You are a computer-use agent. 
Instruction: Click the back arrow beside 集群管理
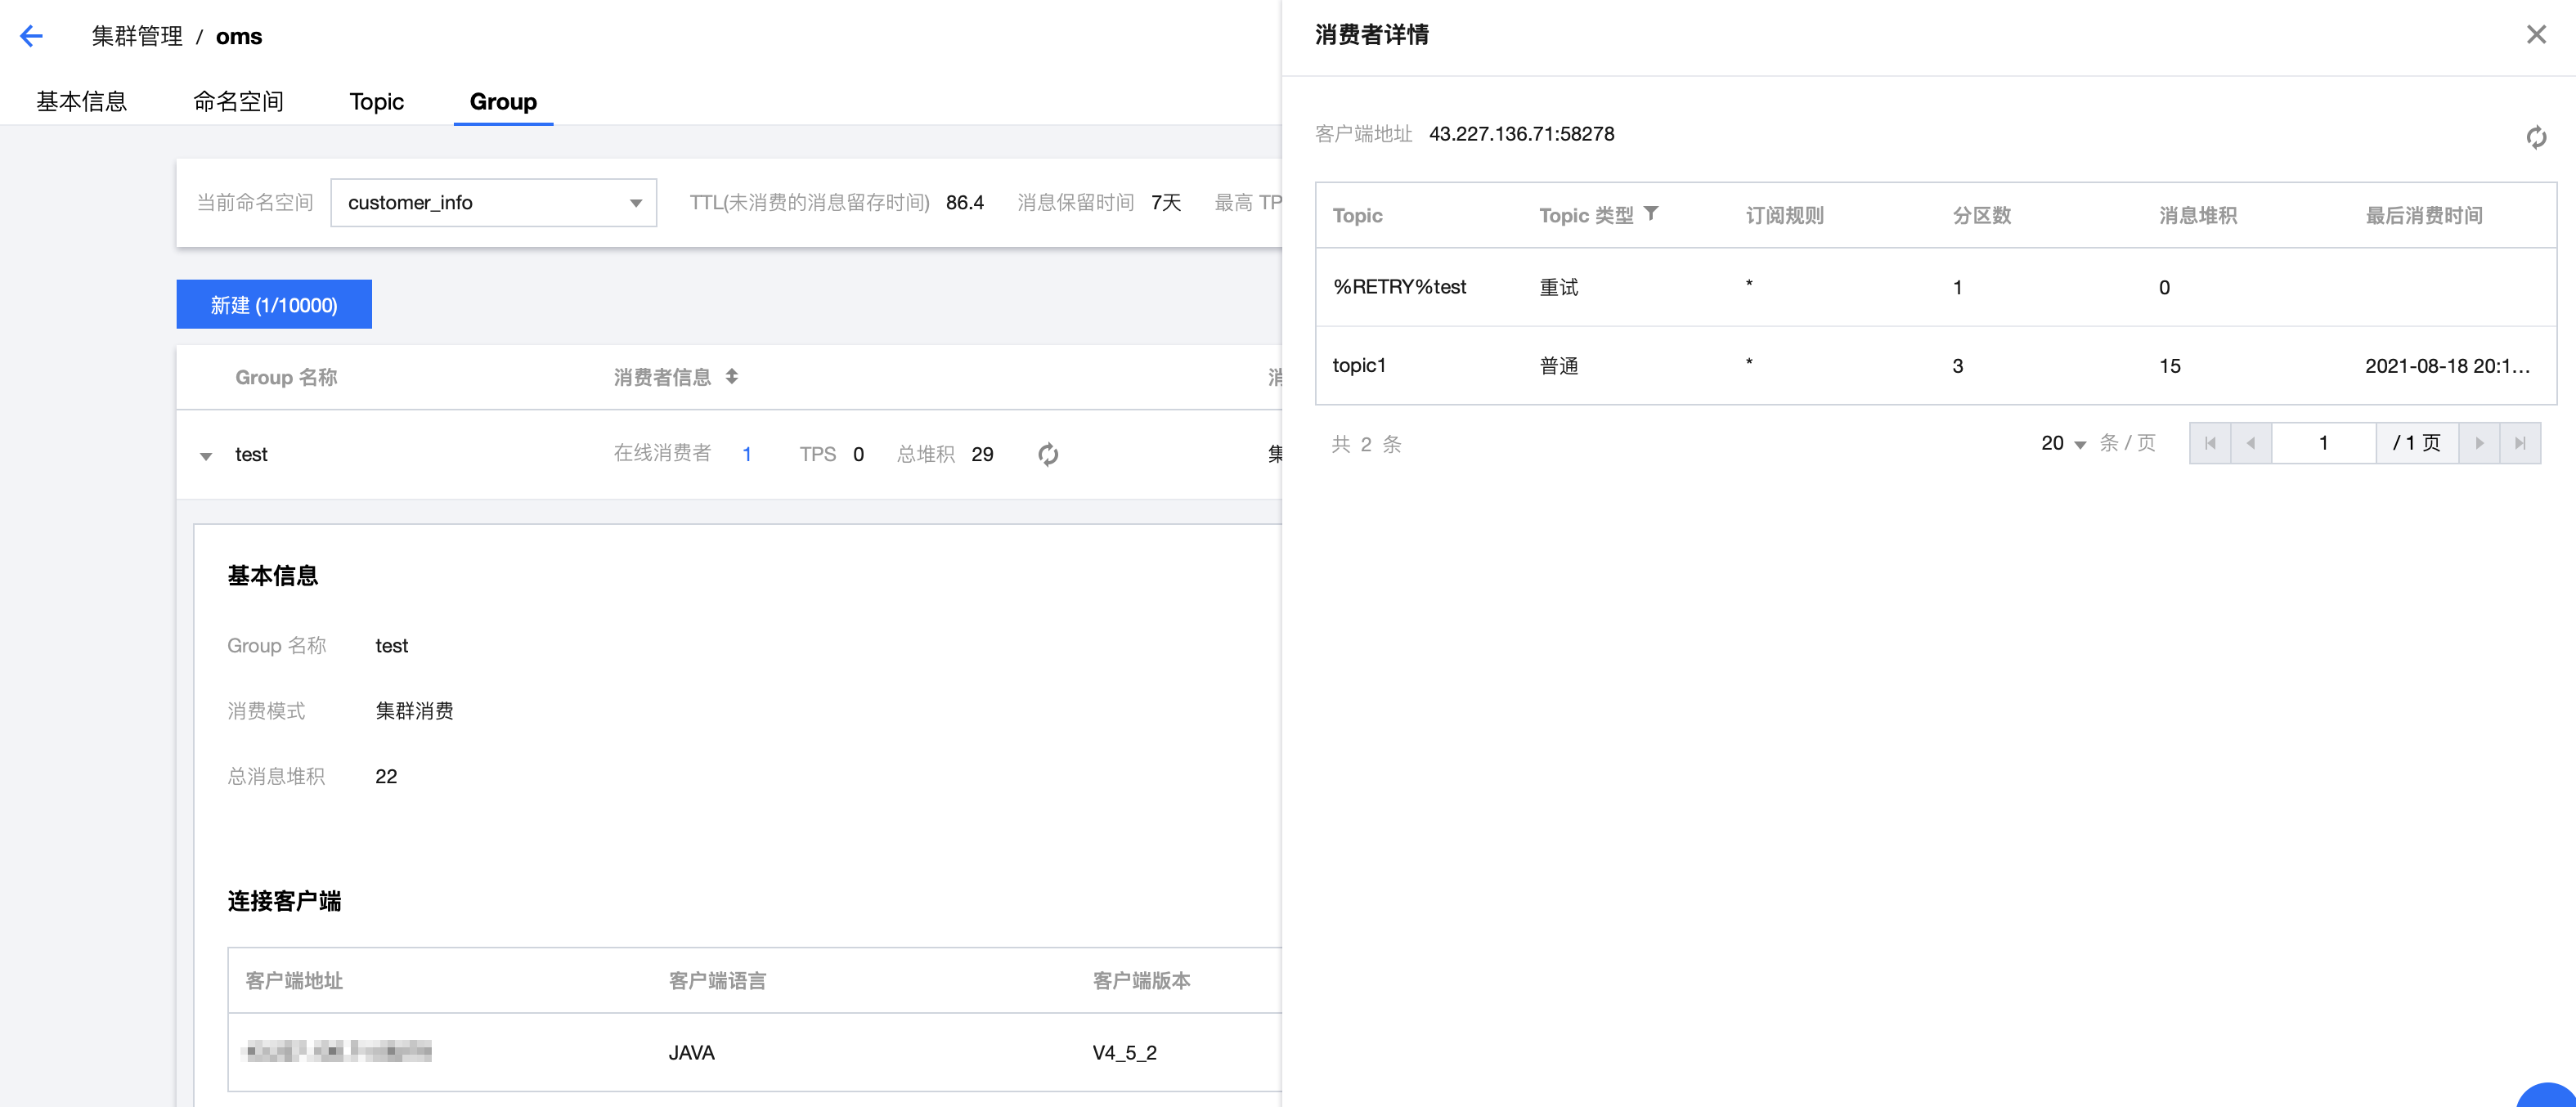tap(31, 35)
